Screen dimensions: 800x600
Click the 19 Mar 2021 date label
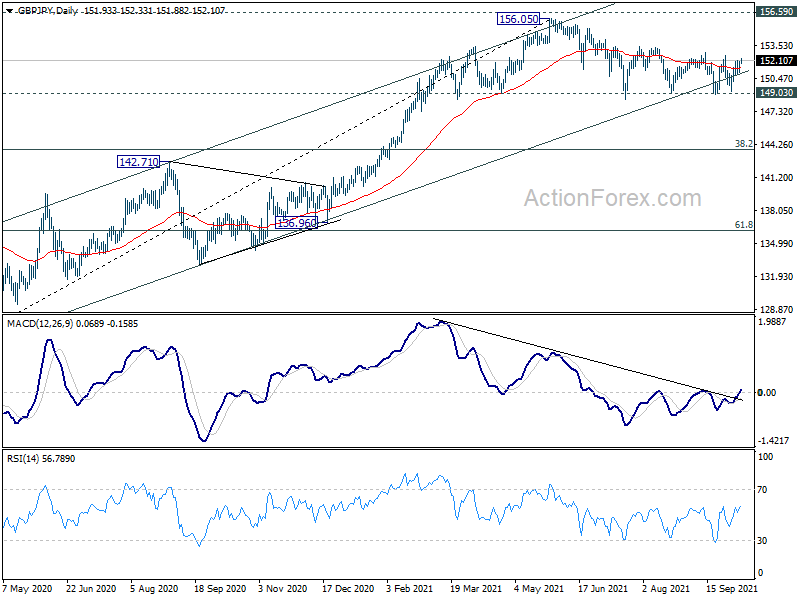[x=475, y=589]
